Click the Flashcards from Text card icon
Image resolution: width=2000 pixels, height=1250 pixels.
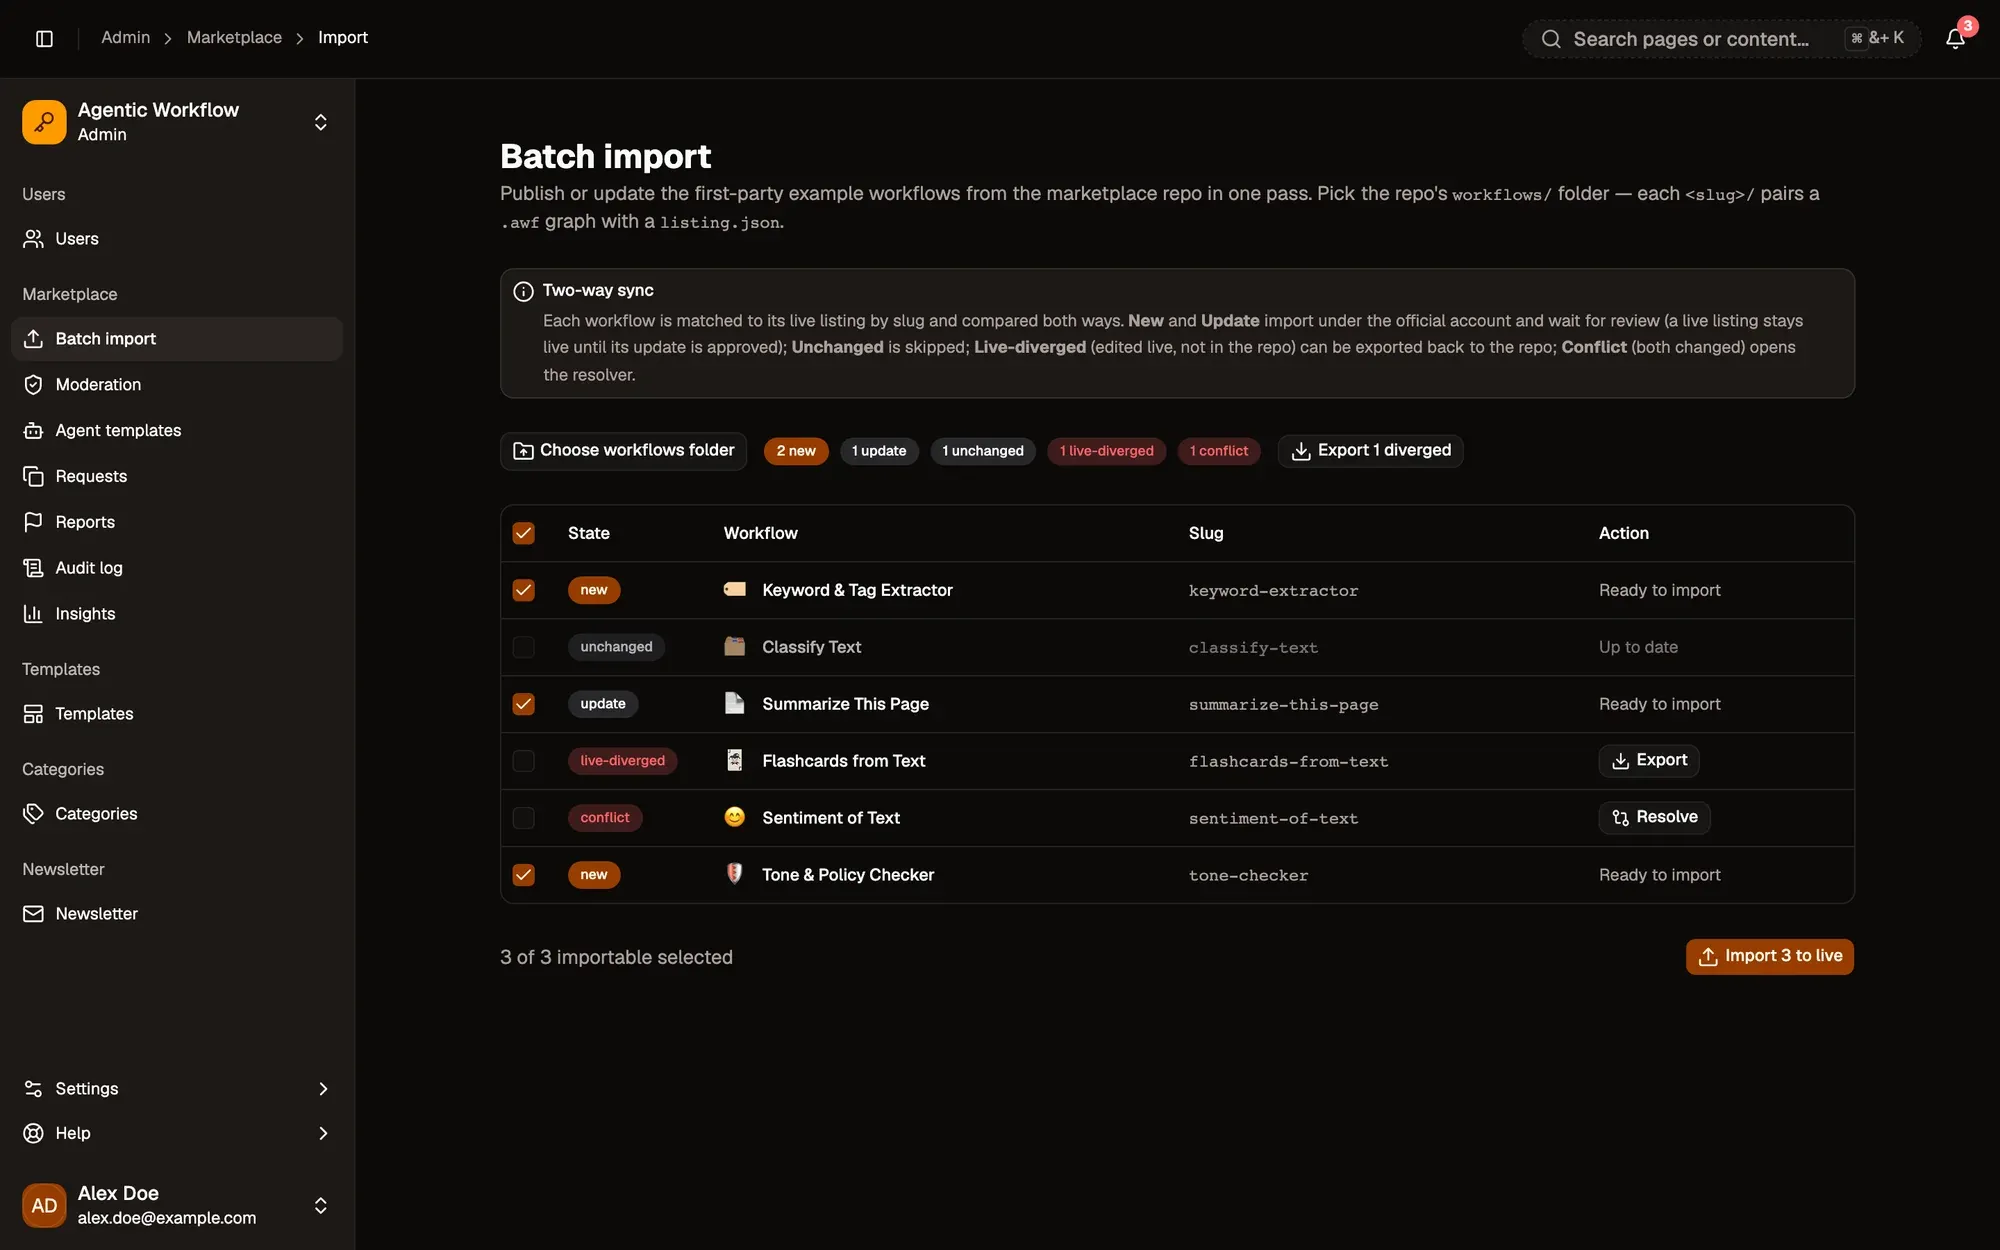pyautogui.click(x=734, y=760)
